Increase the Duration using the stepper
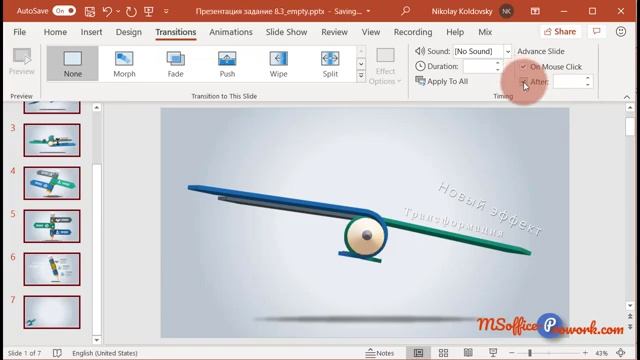640x360 pixels. 498,63
